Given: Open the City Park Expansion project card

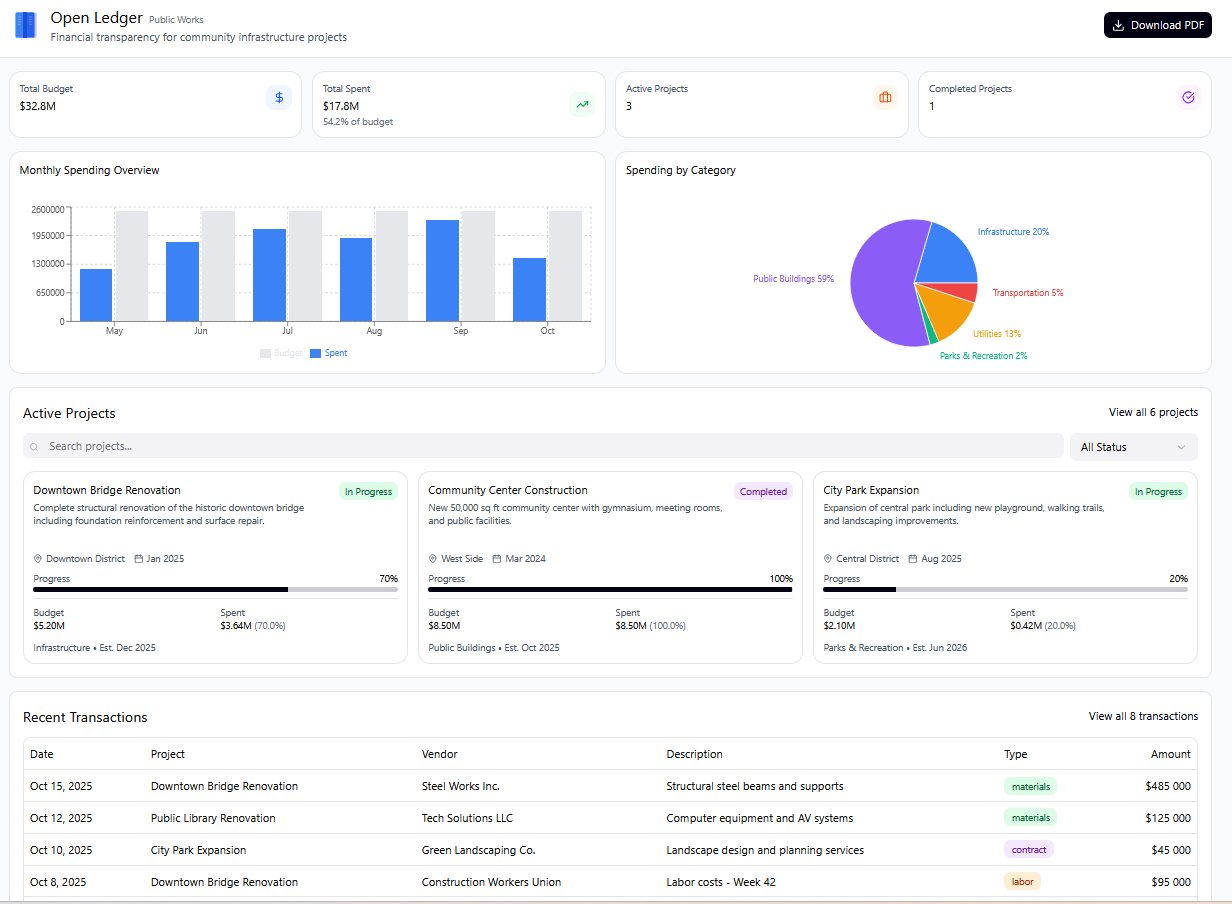Looking at the screenshot, I should coord(1004,566).
